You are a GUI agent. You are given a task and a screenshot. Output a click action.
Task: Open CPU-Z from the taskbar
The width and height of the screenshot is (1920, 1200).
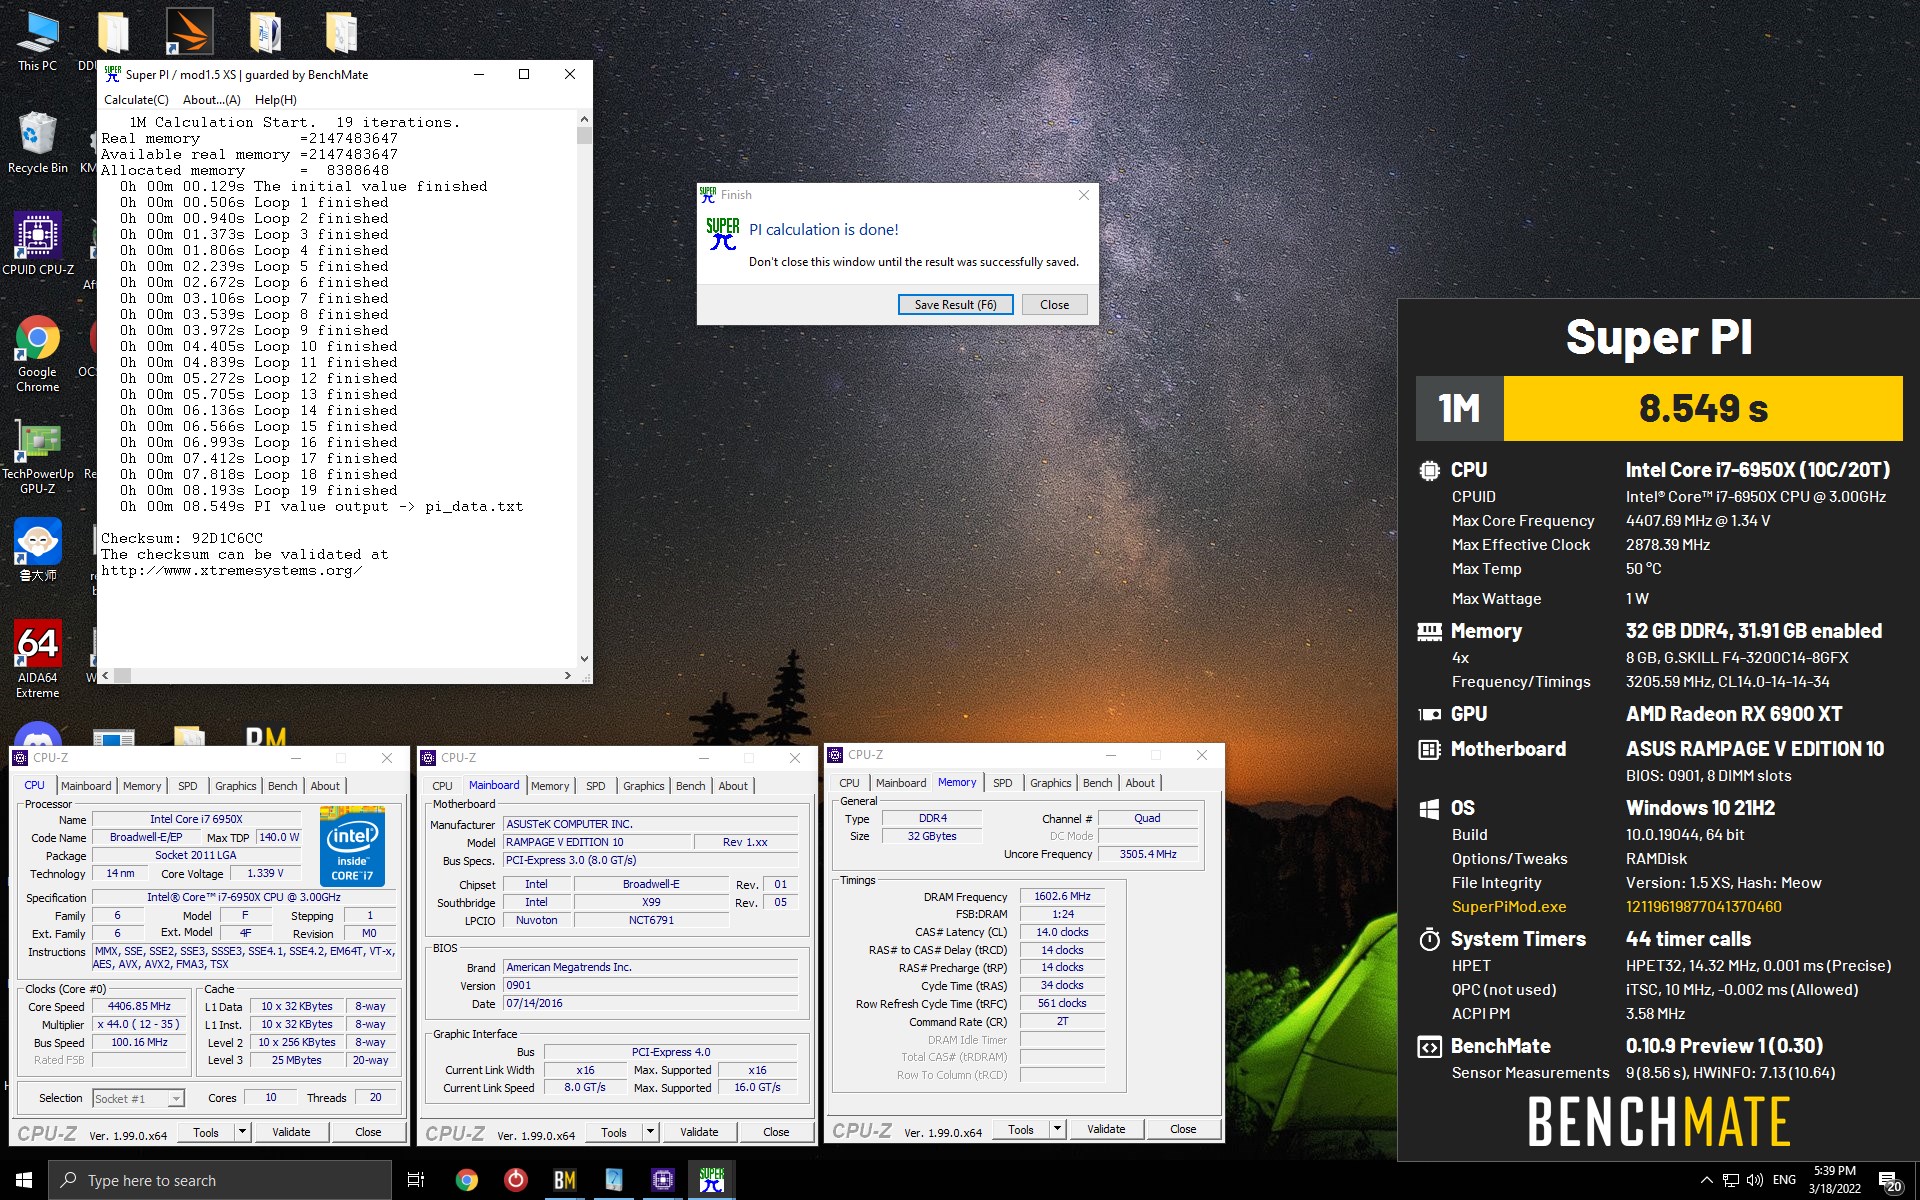coord(662,1180)
